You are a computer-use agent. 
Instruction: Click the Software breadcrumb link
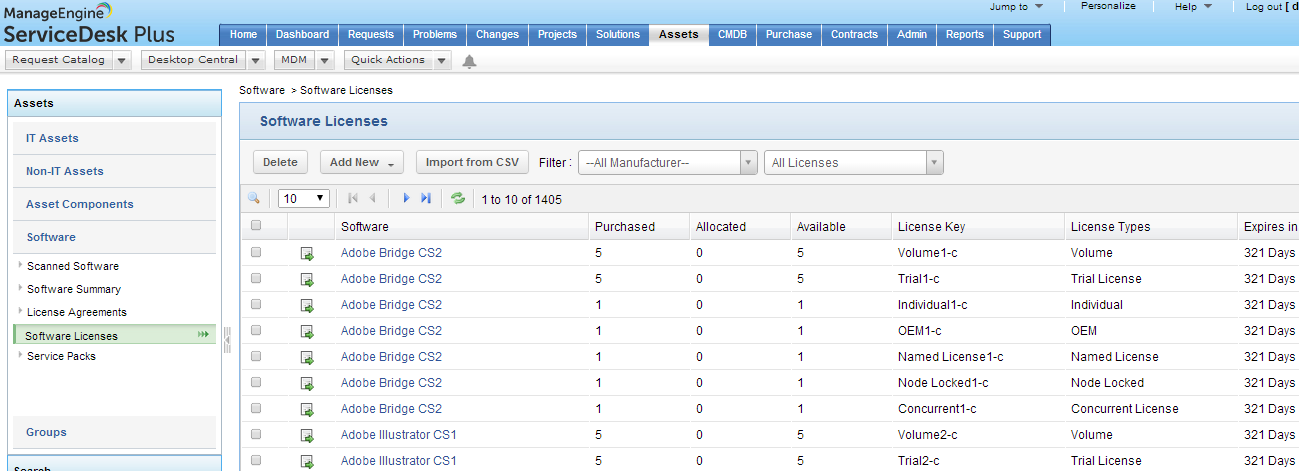262,90
